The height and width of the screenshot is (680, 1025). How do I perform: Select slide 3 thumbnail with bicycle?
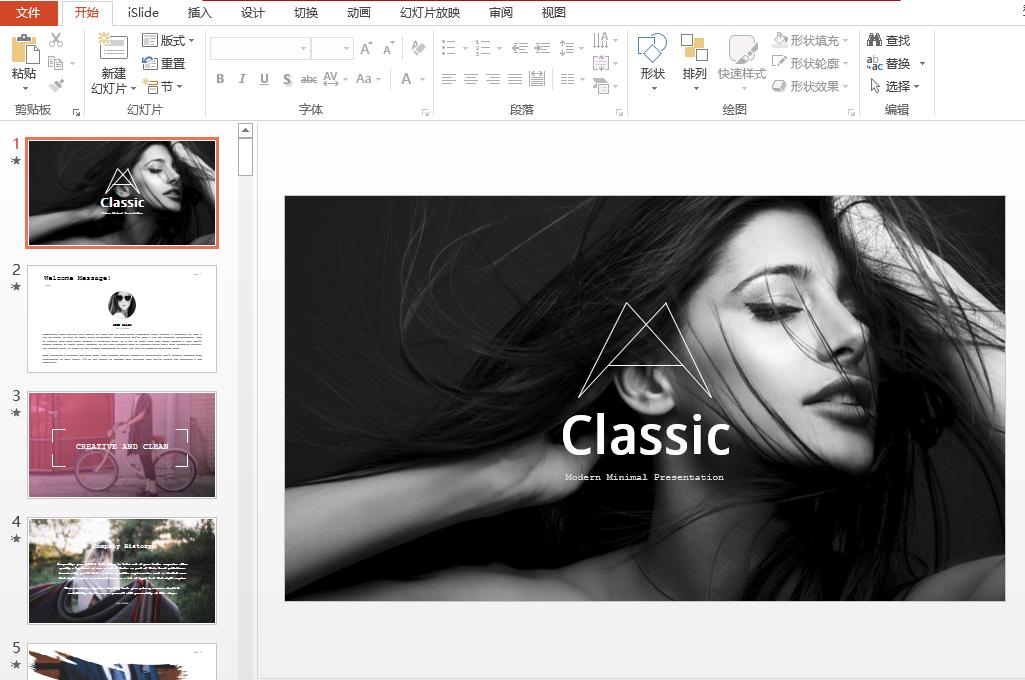[122, 444]
